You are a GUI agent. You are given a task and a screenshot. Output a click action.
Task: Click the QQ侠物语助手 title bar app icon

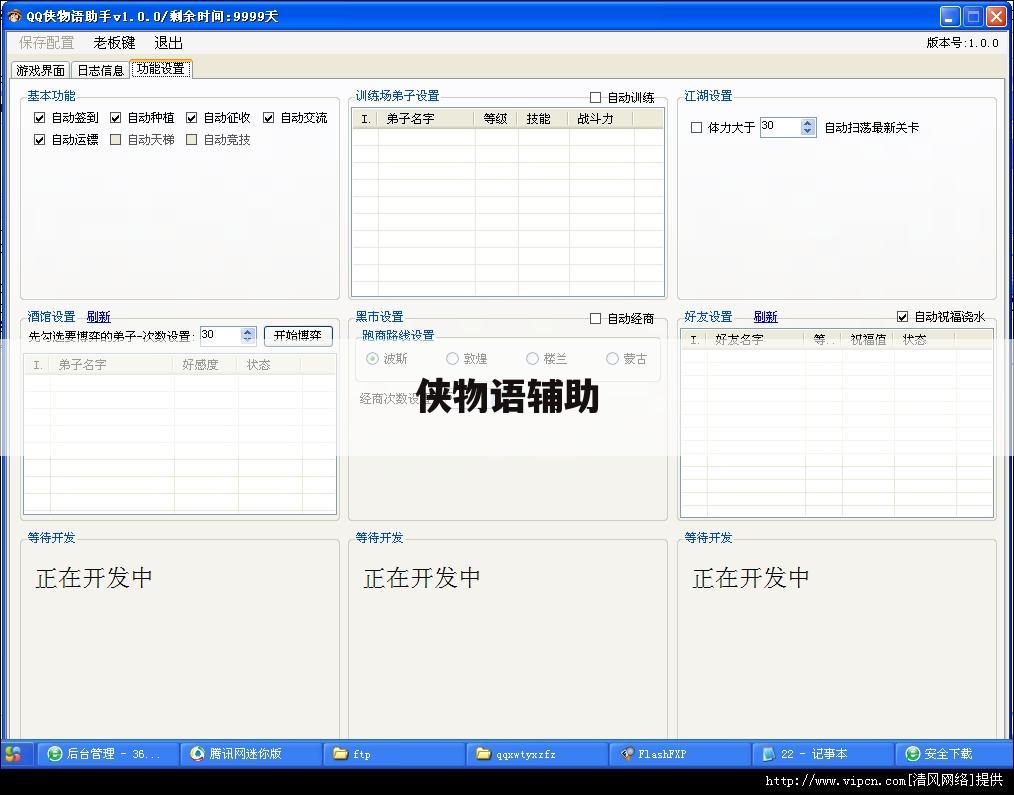(x=14, y=16)
